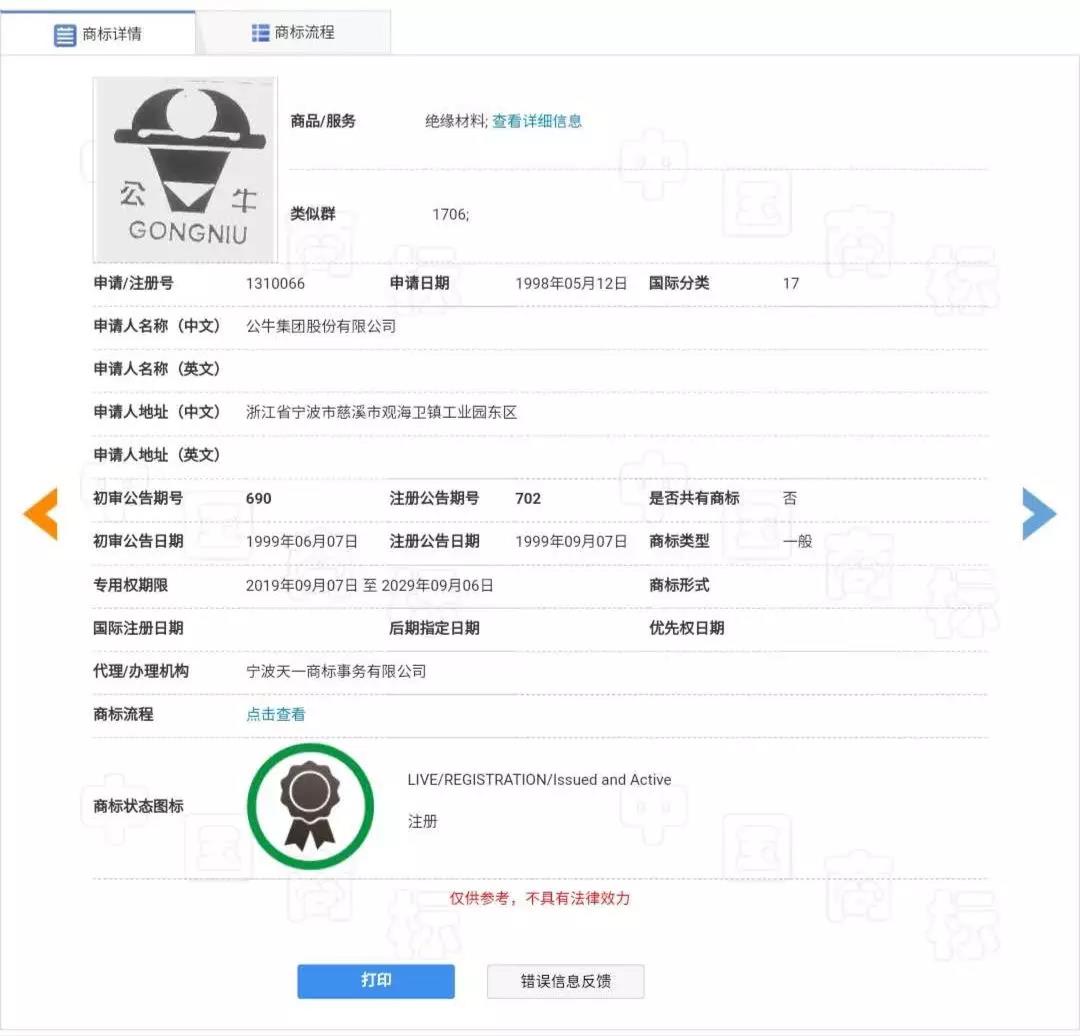1080x1036 pixels.
Task: Click the 初审公告期号 label
Action: (x=138, y=498)
